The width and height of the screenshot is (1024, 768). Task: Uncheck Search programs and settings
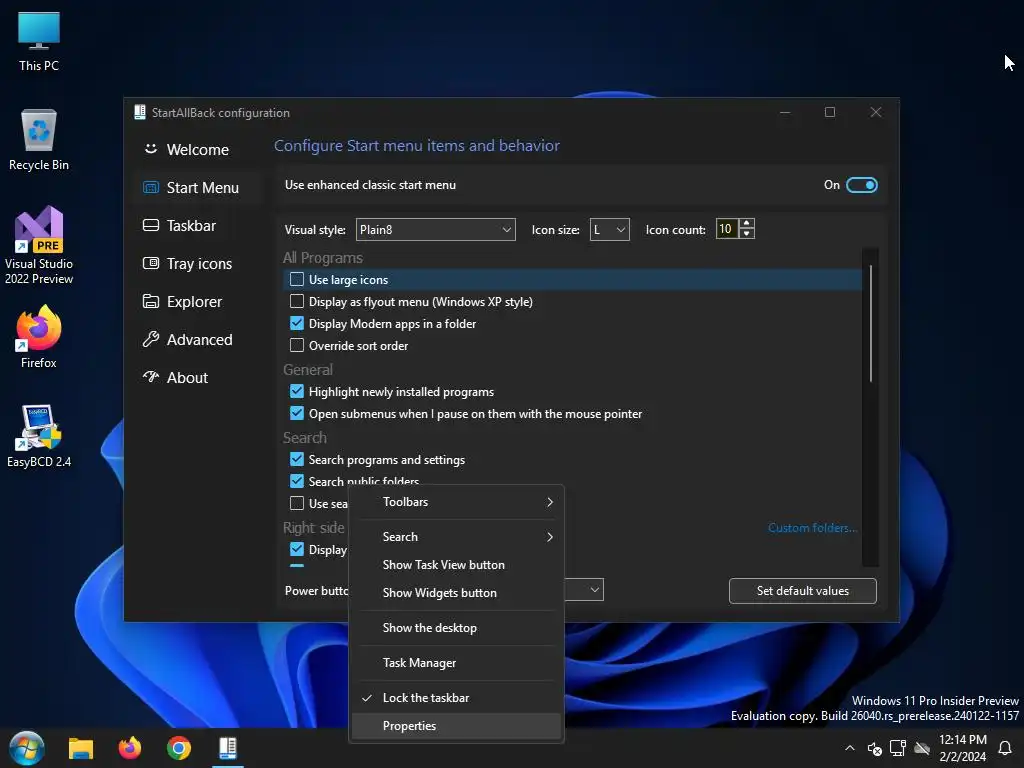pyautogui.click(x=296, y=459)
